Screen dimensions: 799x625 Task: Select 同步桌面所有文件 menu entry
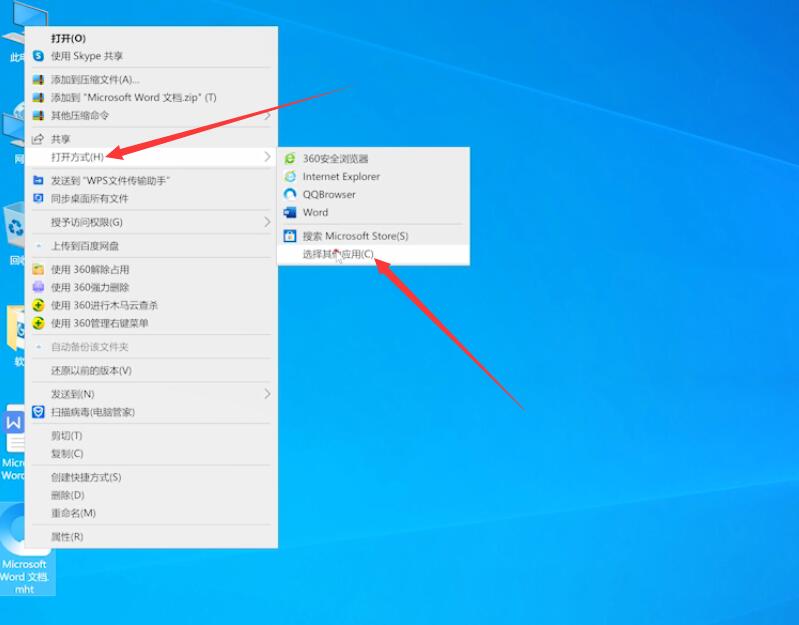(151, 198)
